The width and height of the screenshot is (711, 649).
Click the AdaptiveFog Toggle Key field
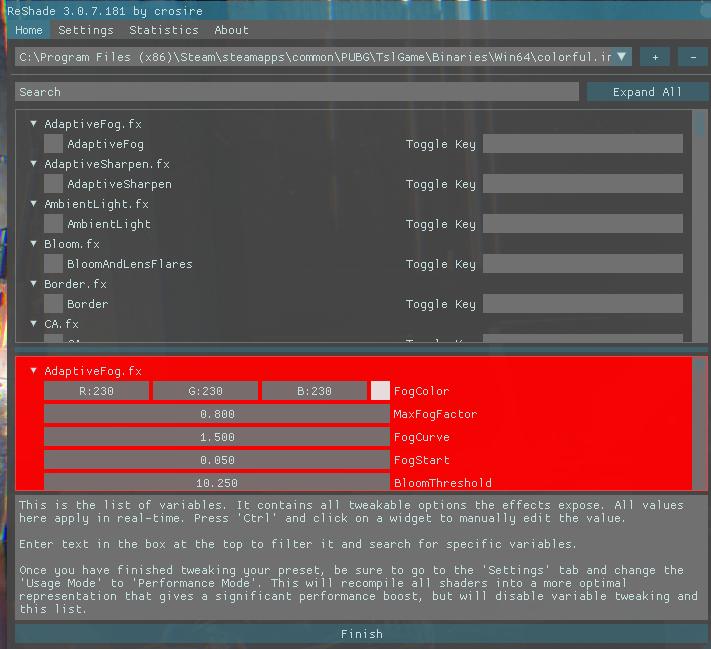(x=583, y=144)
